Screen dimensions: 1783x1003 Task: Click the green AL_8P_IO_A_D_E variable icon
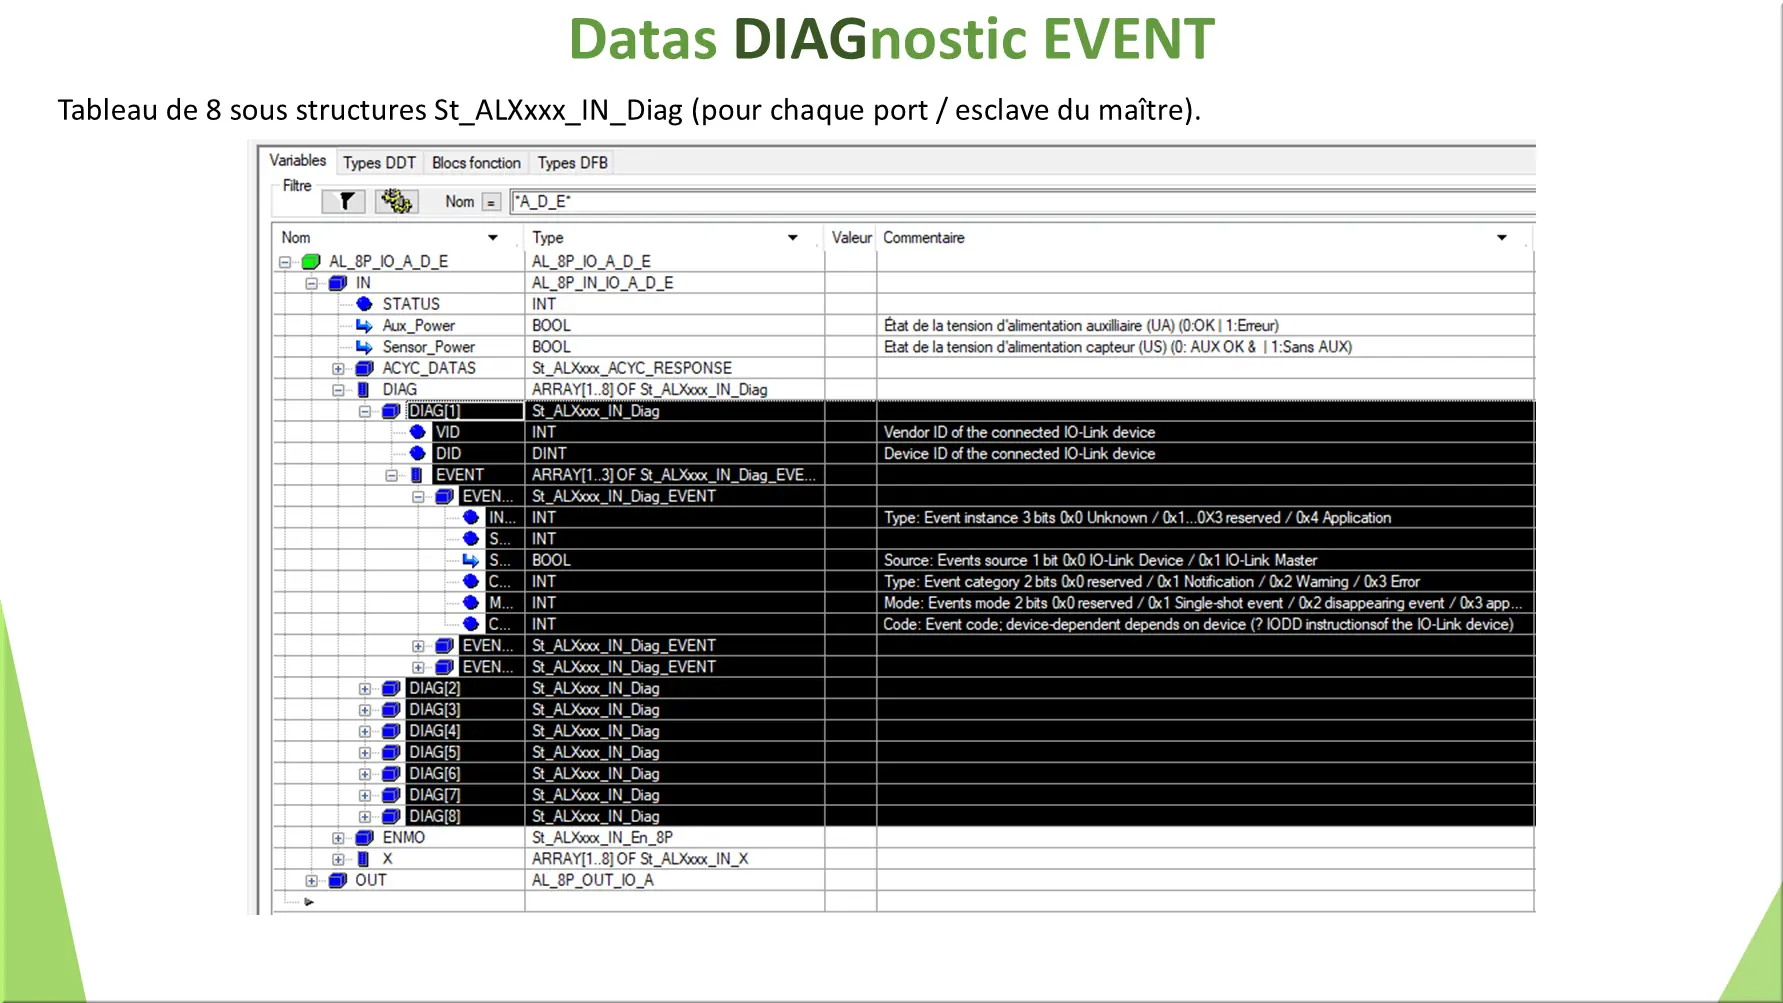tap(311, 262)
